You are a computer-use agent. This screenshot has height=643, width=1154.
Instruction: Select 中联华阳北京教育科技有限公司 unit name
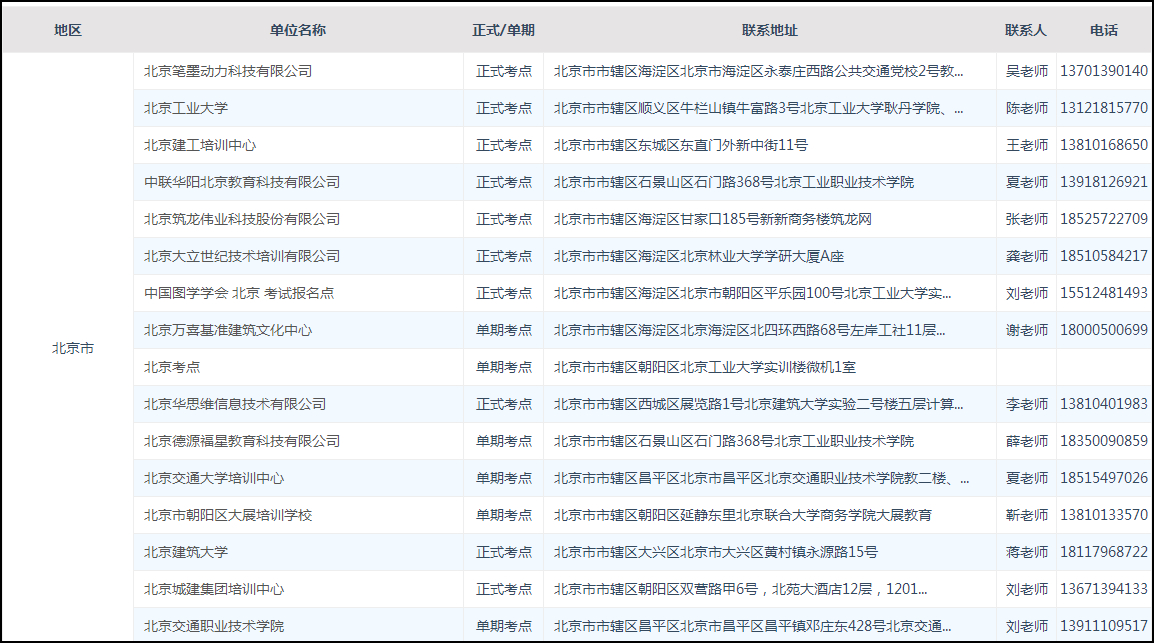pos(242,182)
